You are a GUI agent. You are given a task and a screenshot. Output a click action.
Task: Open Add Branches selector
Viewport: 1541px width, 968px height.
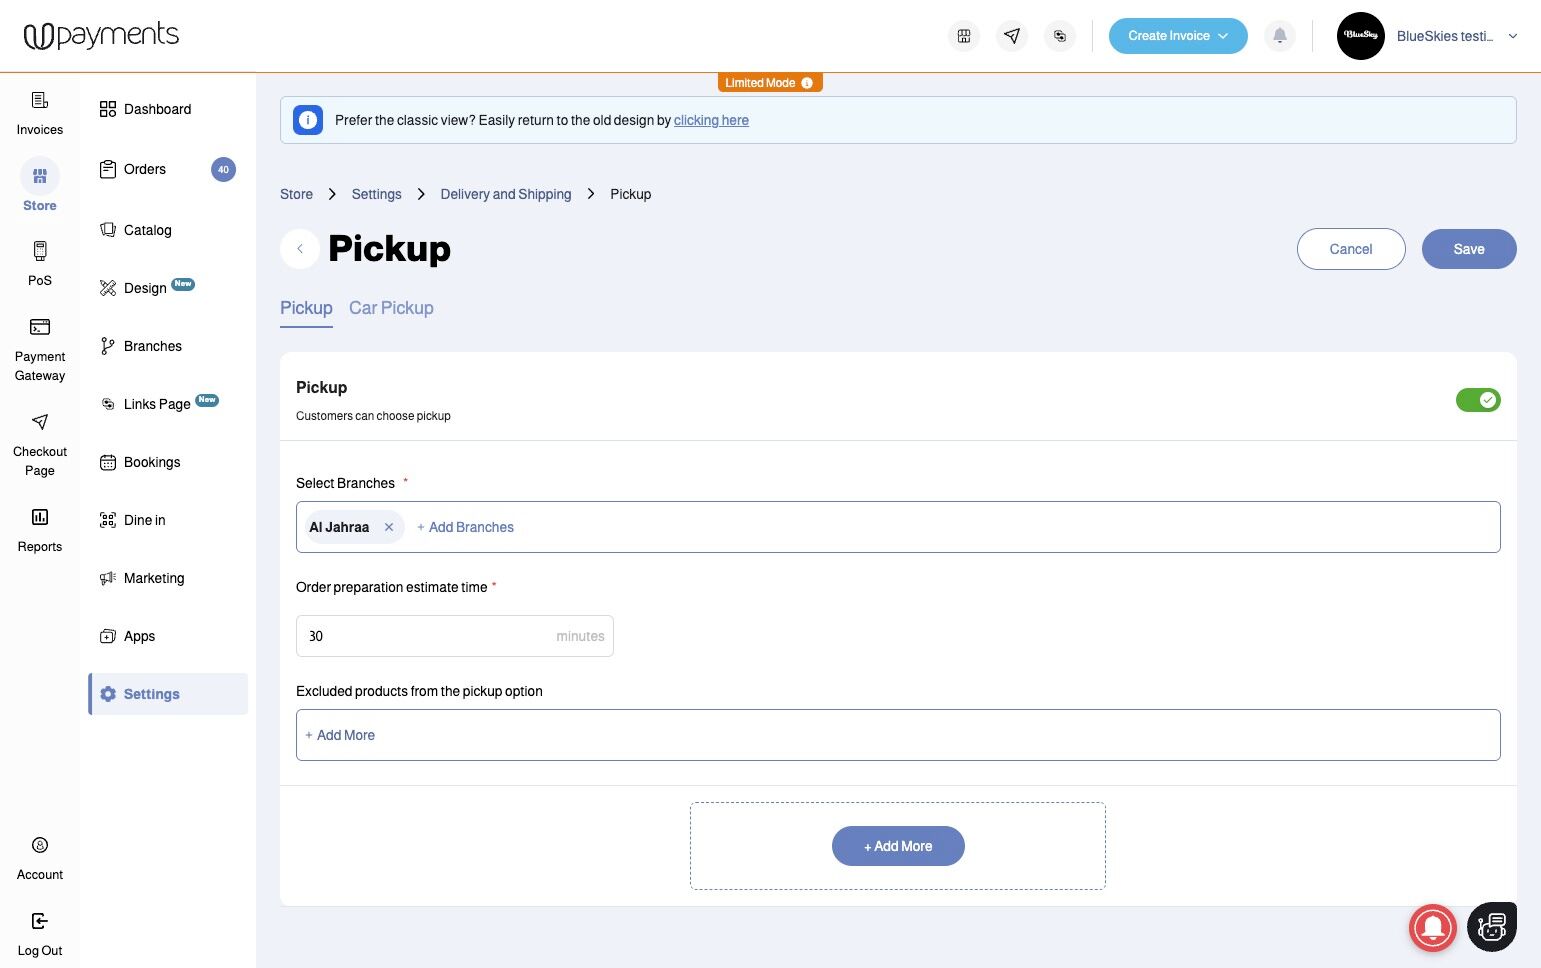pos(466,527)
